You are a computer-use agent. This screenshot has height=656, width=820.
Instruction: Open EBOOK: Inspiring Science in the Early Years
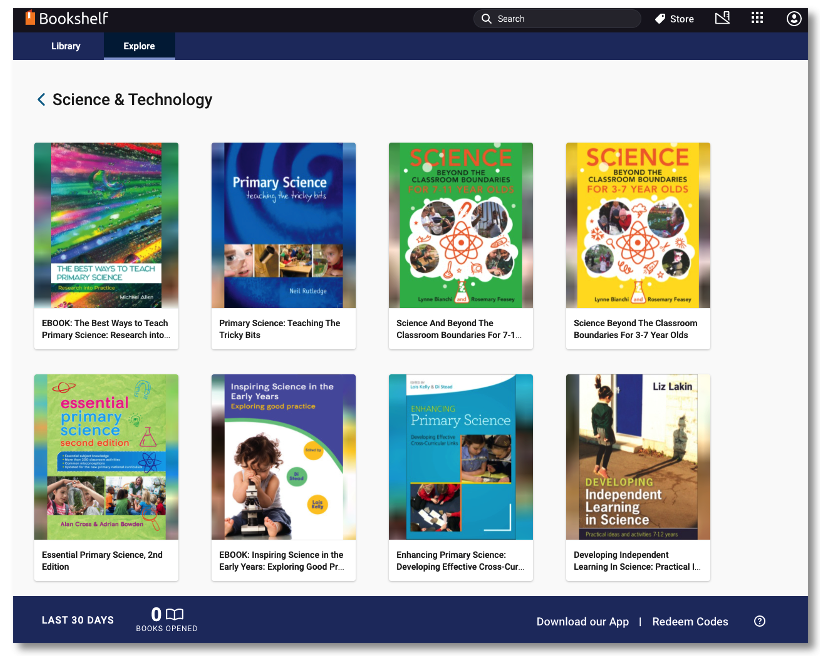(x=283, y=477)
